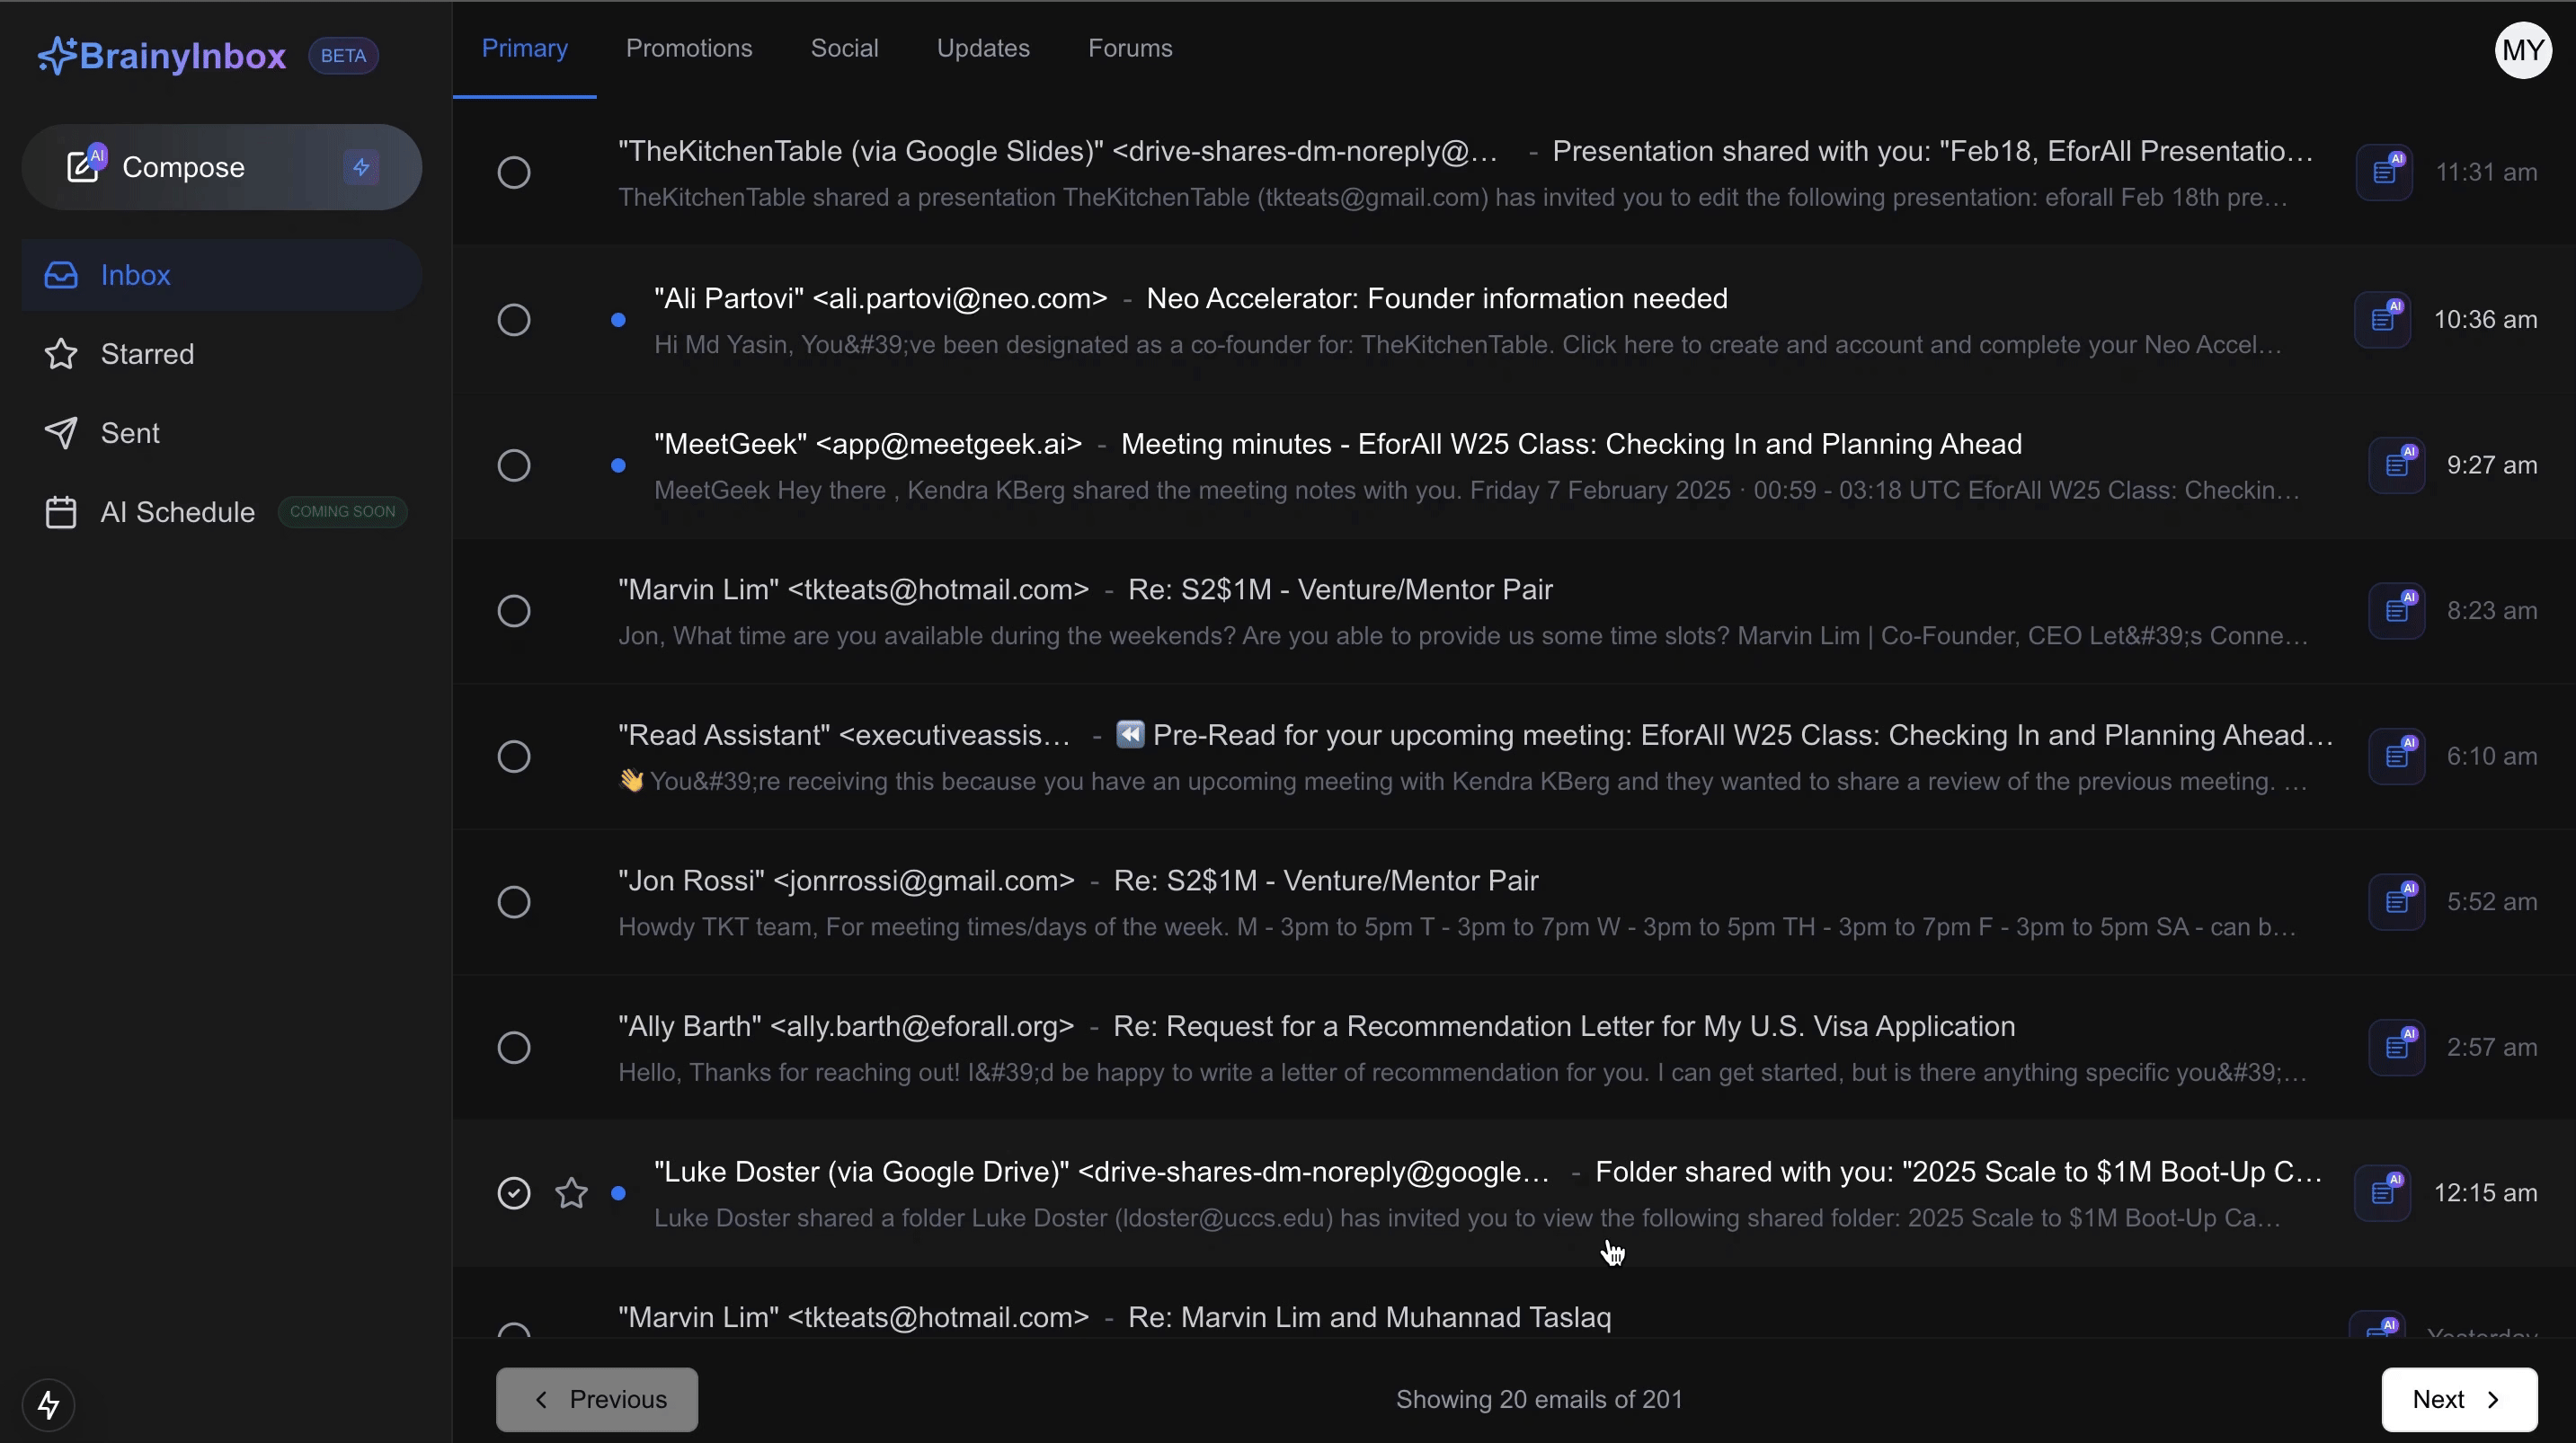Click AI summary icon for Jon Rossi email
Screen dimensions: 2576x1443
2397,902
